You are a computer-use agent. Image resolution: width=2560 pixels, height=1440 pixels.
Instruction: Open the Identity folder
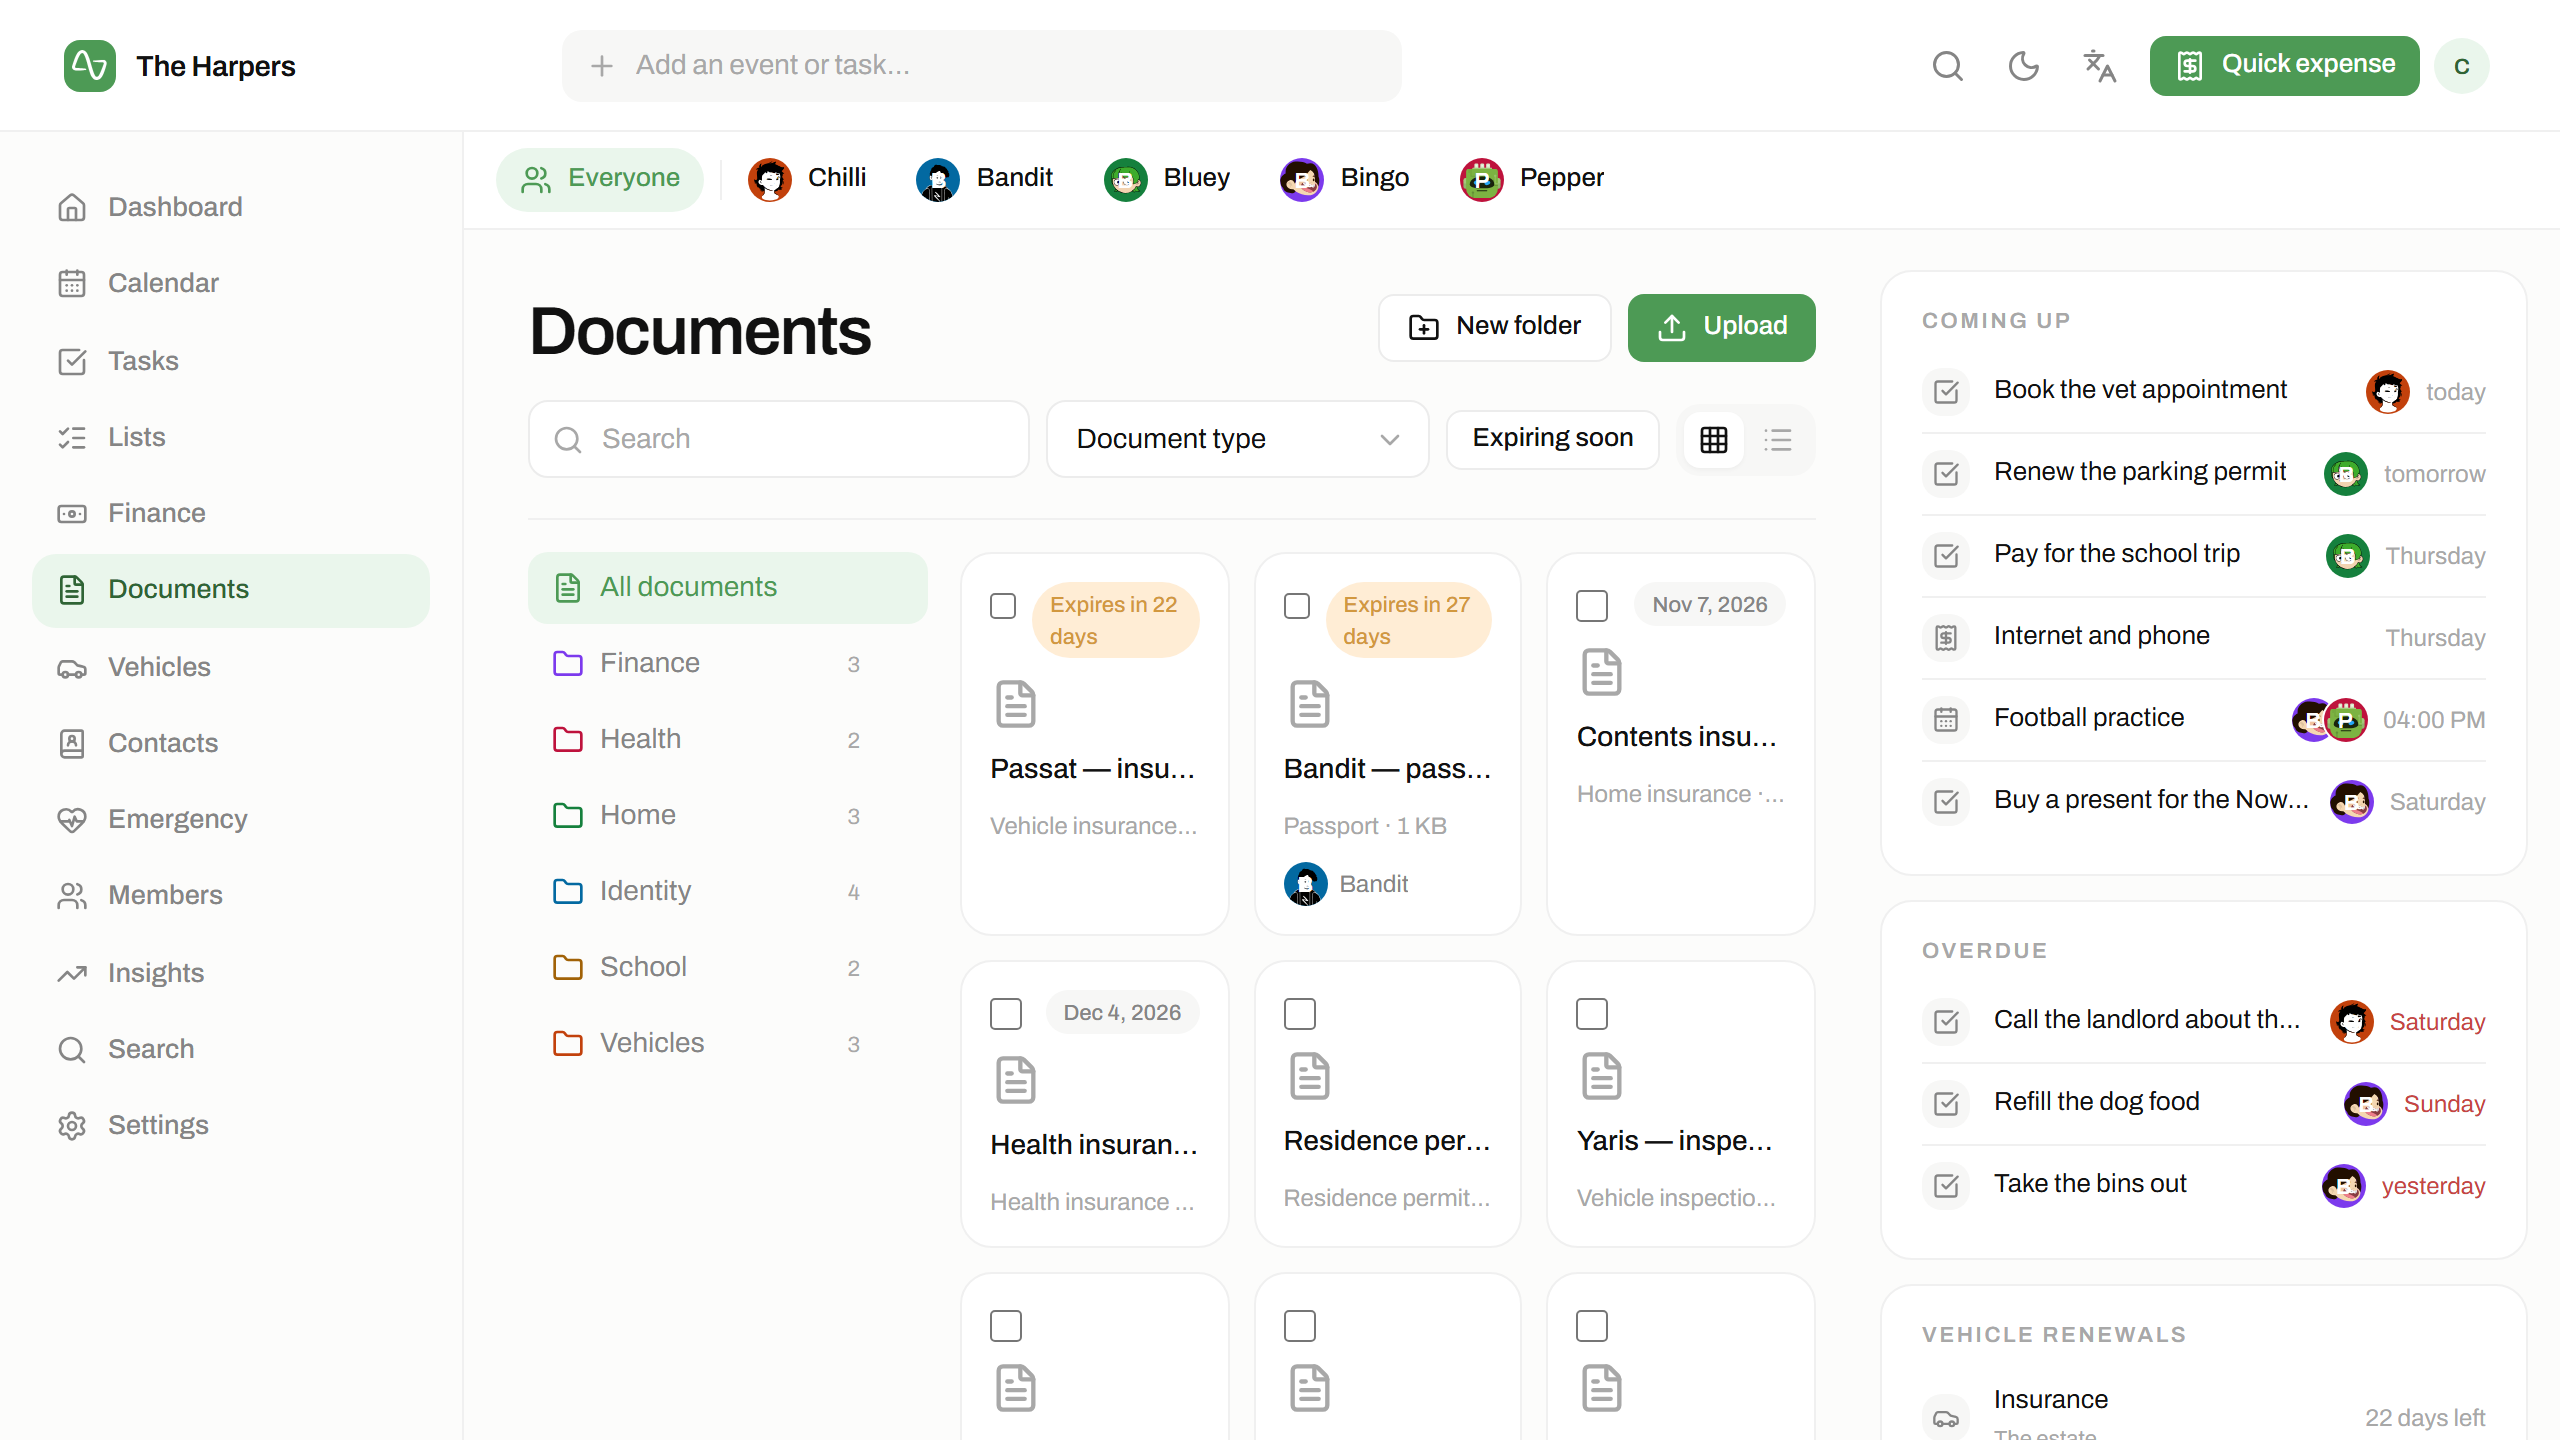(x=728, y=891)
